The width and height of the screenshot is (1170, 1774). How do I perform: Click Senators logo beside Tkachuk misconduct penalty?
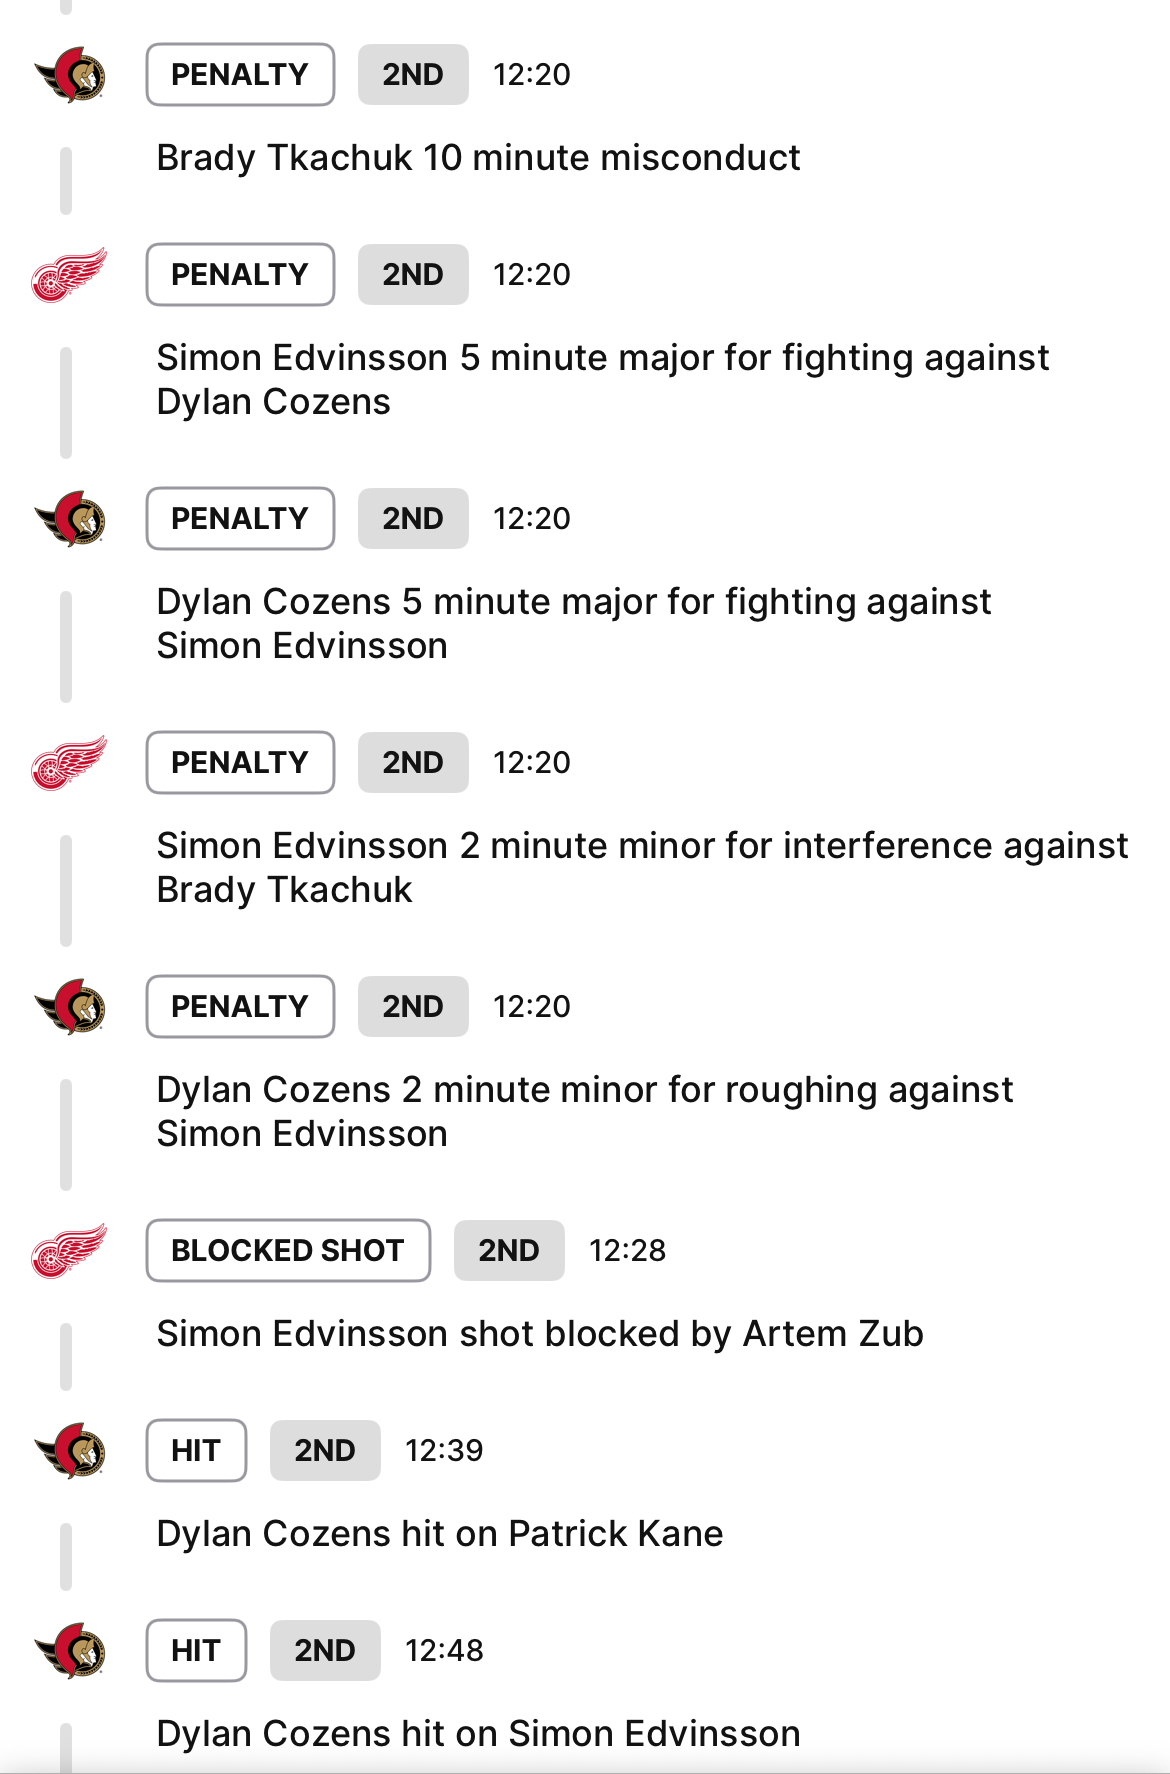70,75
